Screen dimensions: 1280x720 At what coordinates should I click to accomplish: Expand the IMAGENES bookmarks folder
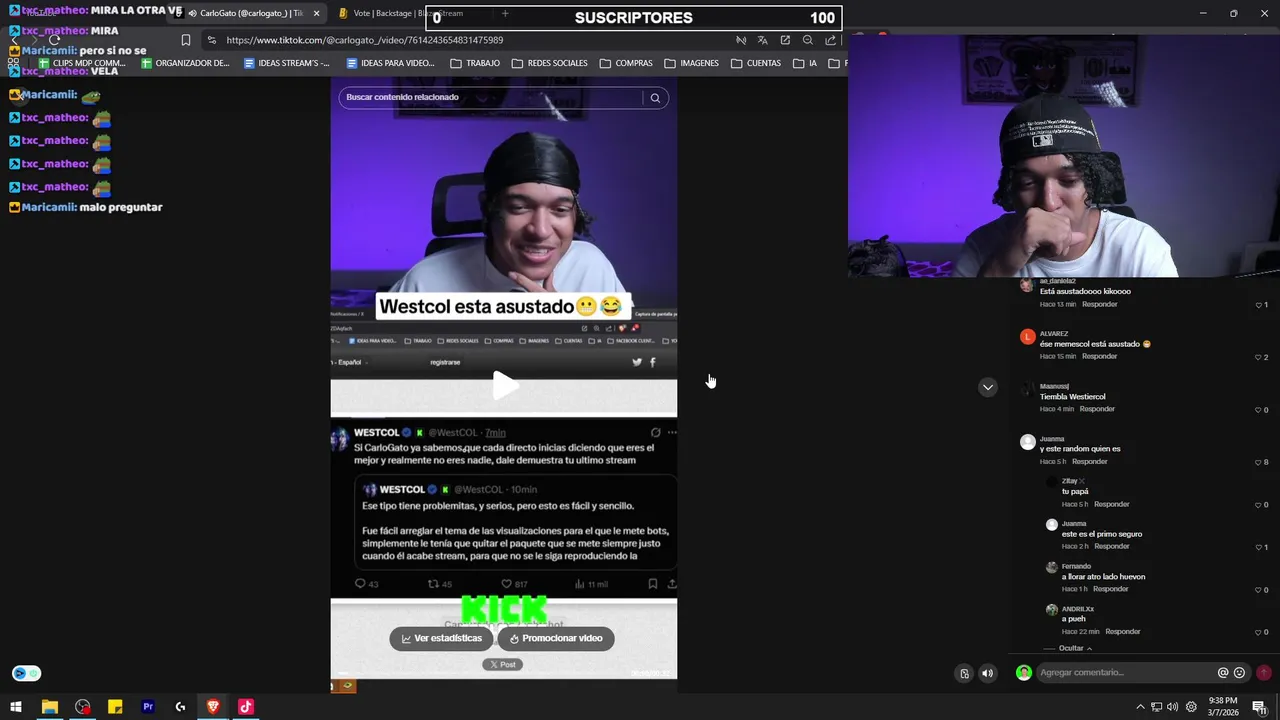[x=691, y=63]
